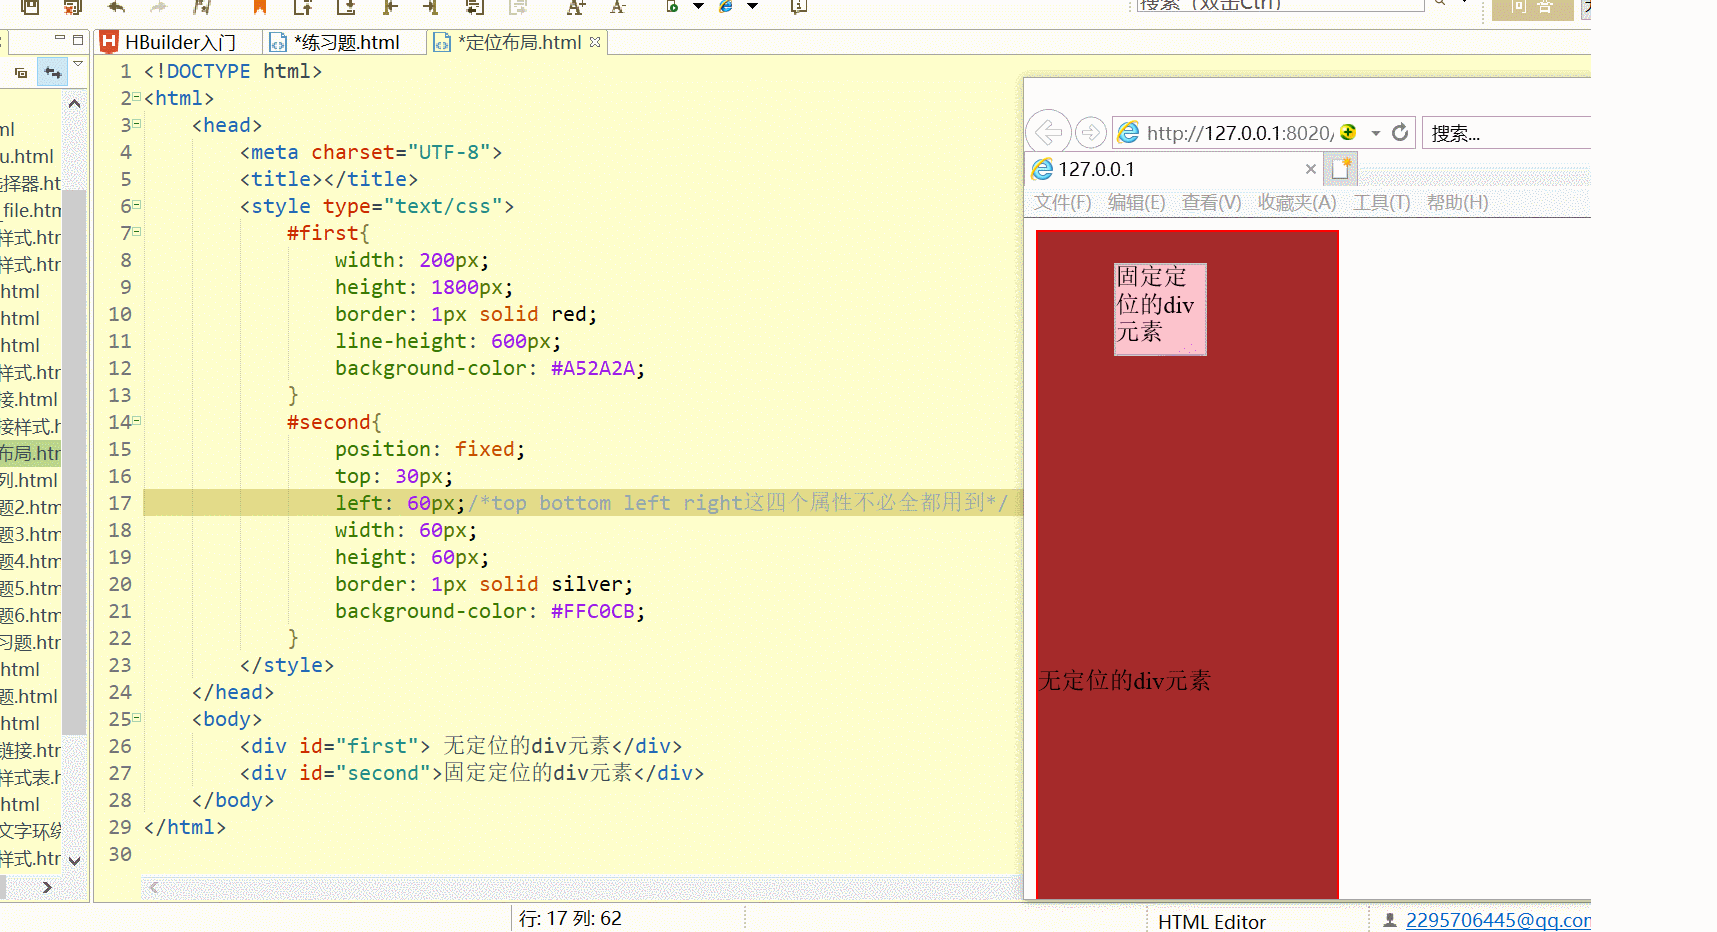
Task: Open the 帮助(H) browser menu
Action: [1457, 202]
